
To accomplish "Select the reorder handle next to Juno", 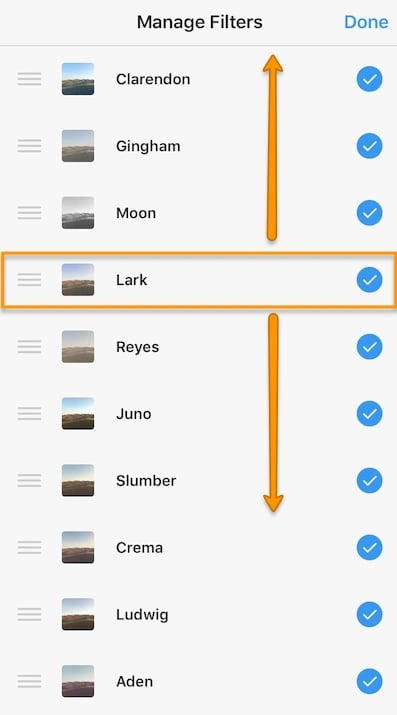I will 30,414.
